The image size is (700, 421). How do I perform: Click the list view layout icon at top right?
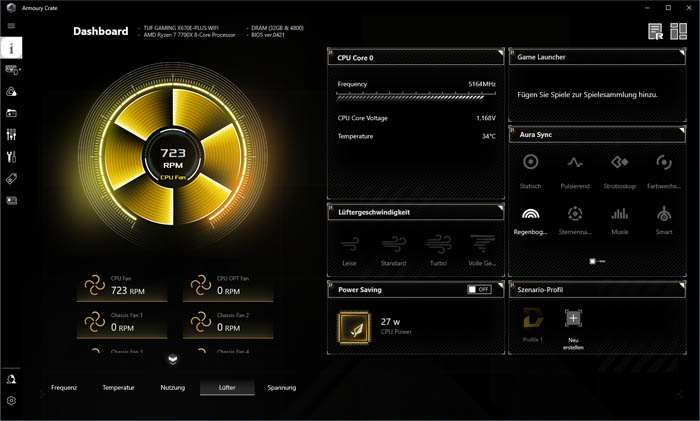pyautogui.click(x=655, y=31)
